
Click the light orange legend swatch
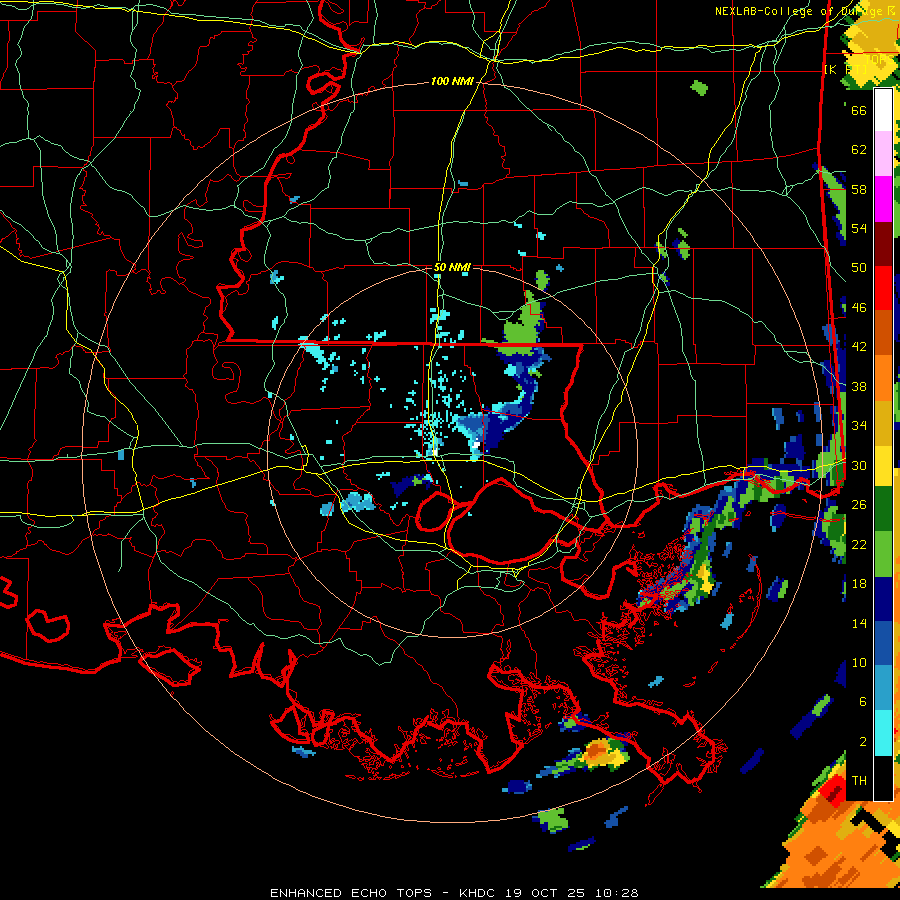883,378
